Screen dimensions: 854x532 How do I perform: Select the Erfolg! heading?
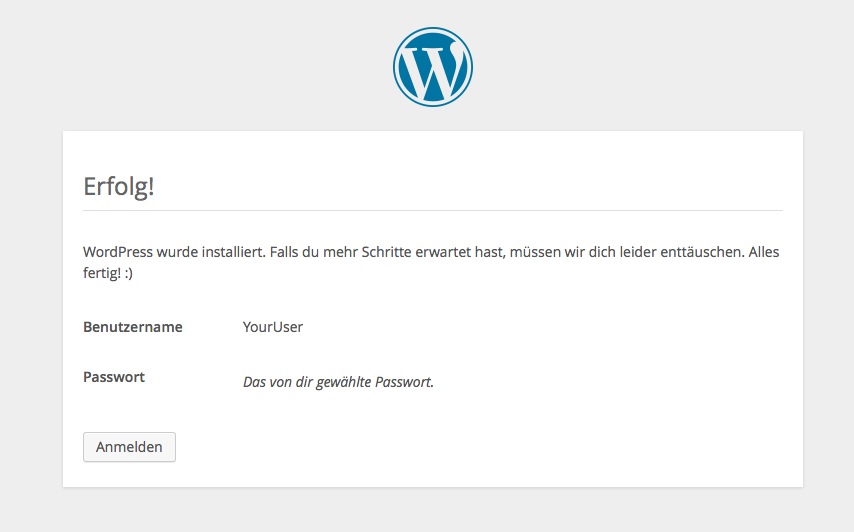[x=119, y=187]
